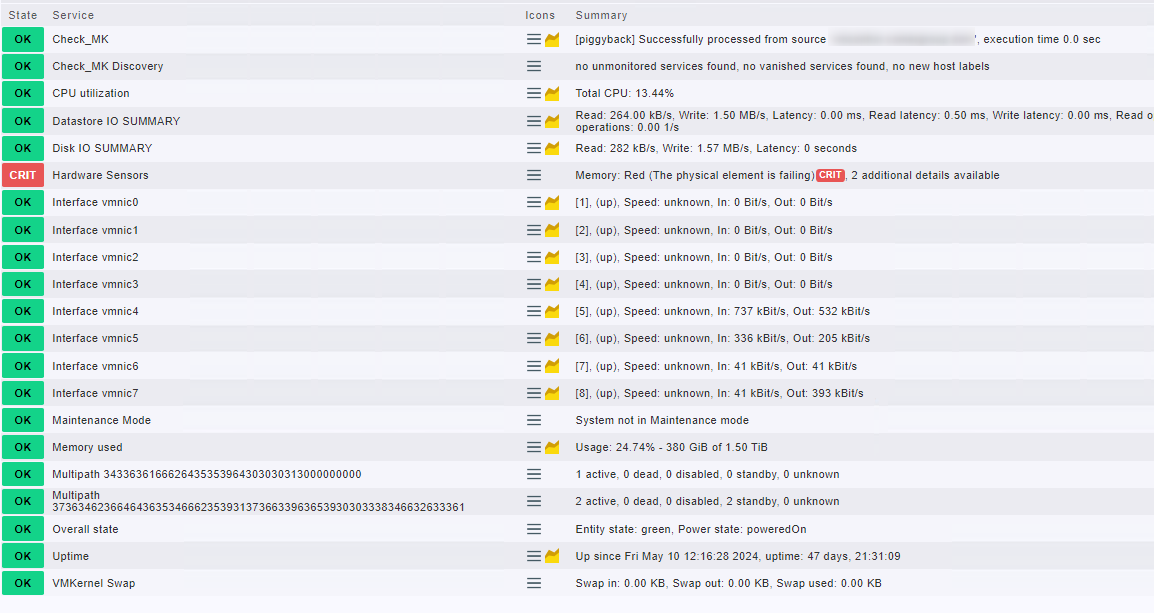Open action menu for VMKernel Swap
1154x613 pixels.
pyautogui.click(x=534, y=583)
